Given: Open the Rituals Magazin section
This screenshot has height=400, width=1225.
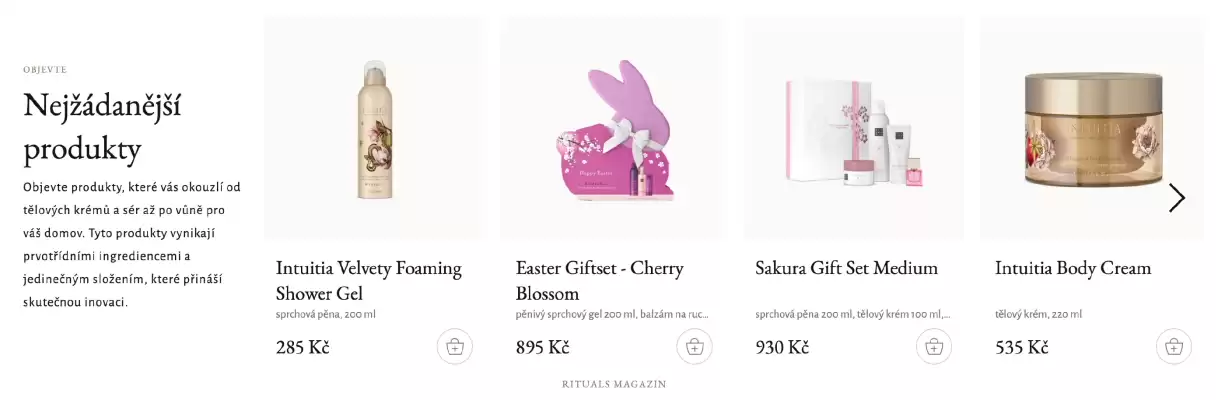Looking at the screenshot, I should click(x=614, y=384).
